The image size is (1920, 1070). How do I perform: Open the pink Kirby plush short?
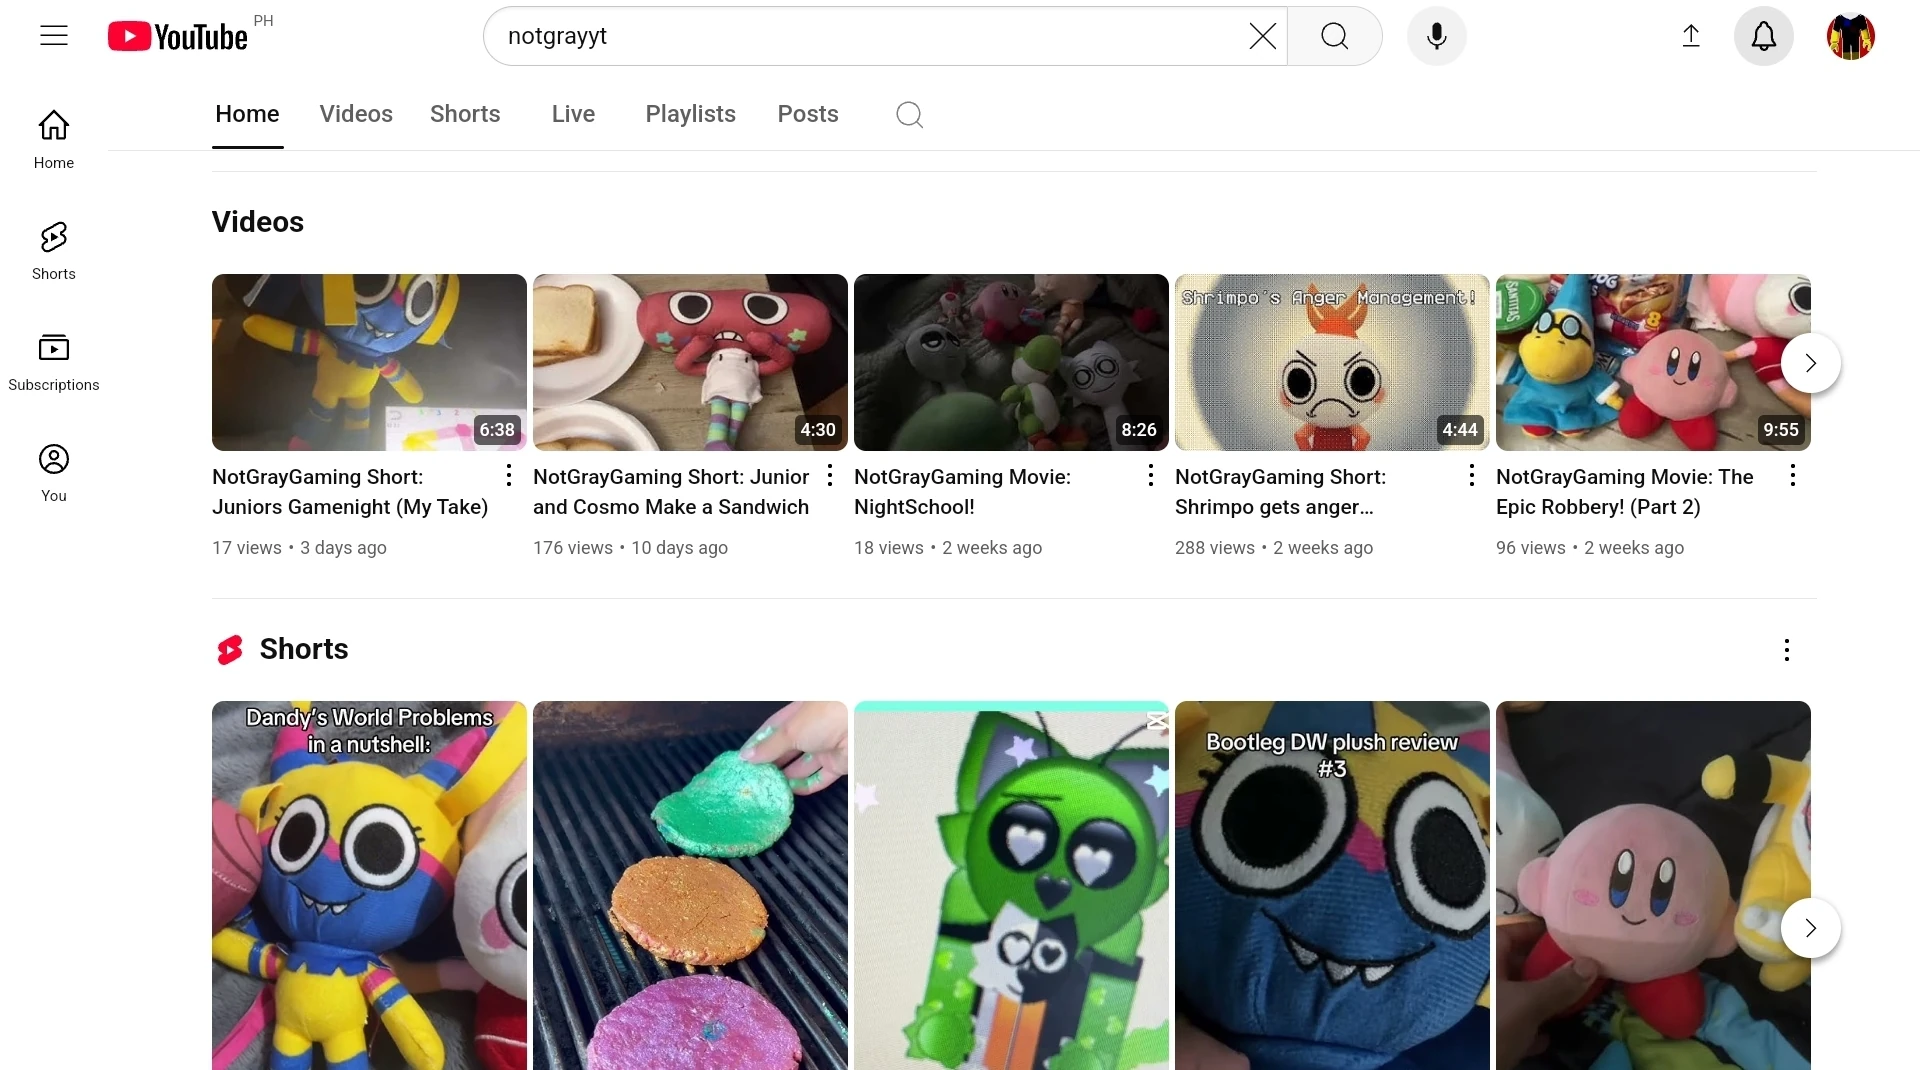pos(1653,886)
